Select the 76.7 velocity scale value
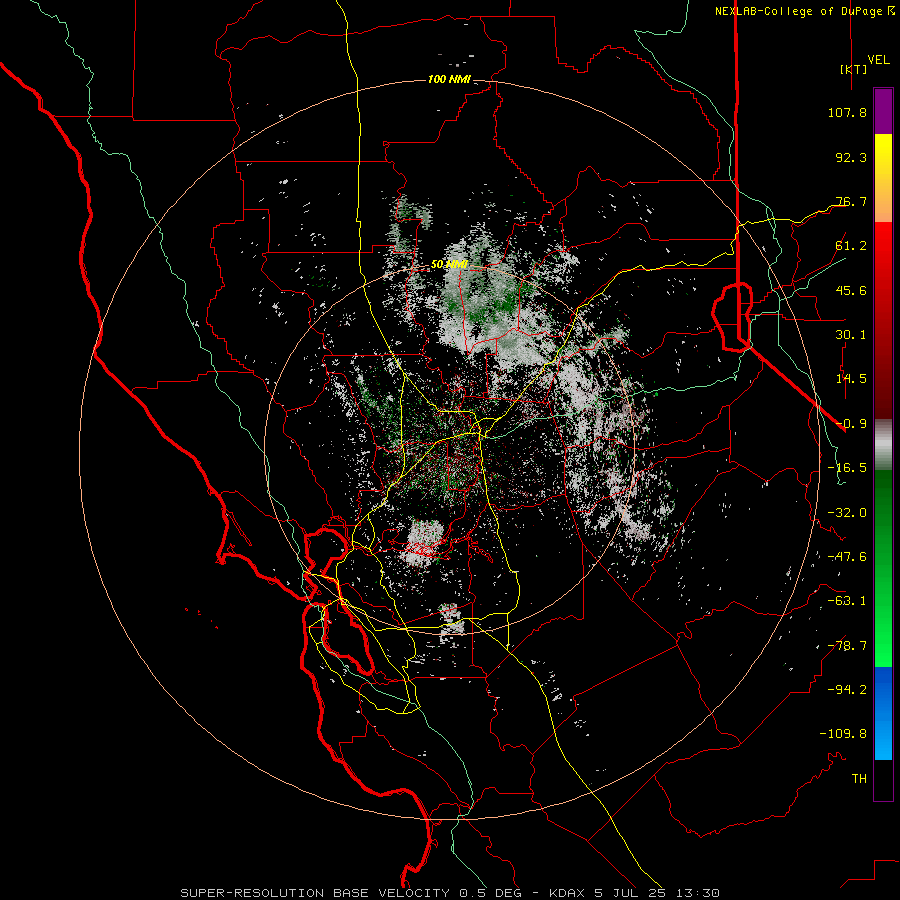900x900 pixels. [851, 201]
